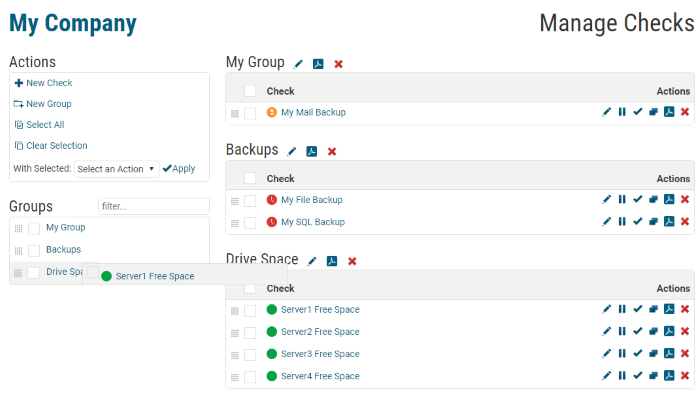Mark My Mail Backup as checked
The image size is (700, 397).
point(638,112)
